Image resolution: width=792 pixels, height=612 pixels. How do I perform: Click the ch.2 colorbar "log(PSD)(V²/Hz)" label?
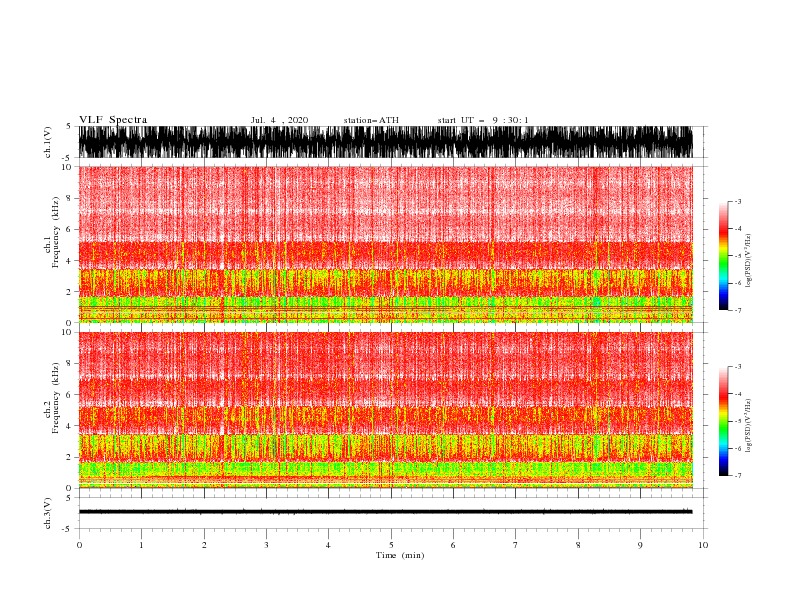tap(748, 426)
